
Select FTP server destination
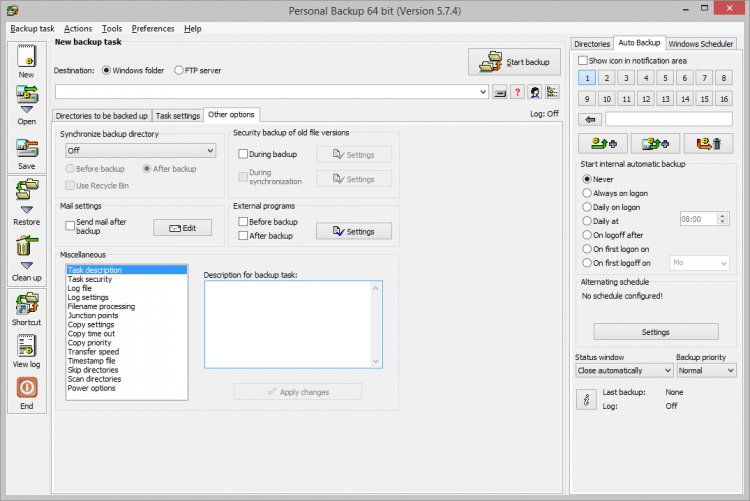click(x=179, y=70)
